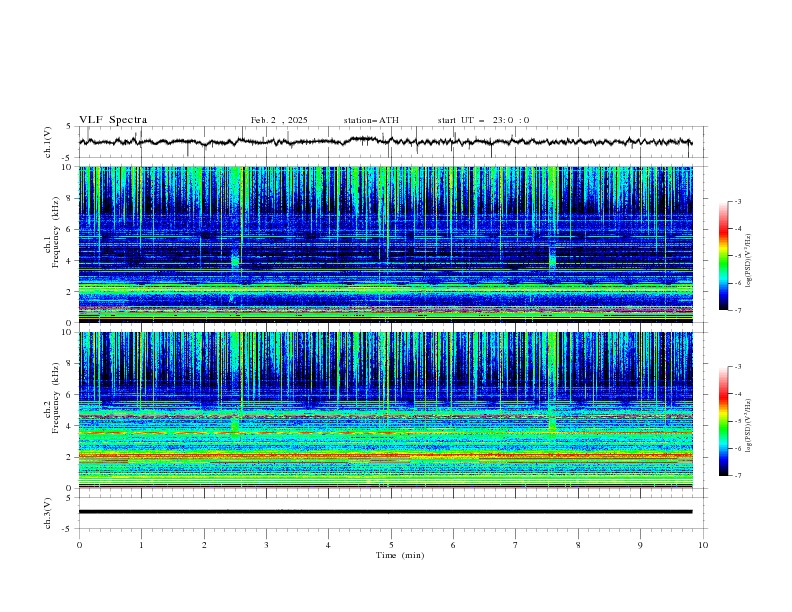Click time axis tick label "9"

[x=640, y=545]
